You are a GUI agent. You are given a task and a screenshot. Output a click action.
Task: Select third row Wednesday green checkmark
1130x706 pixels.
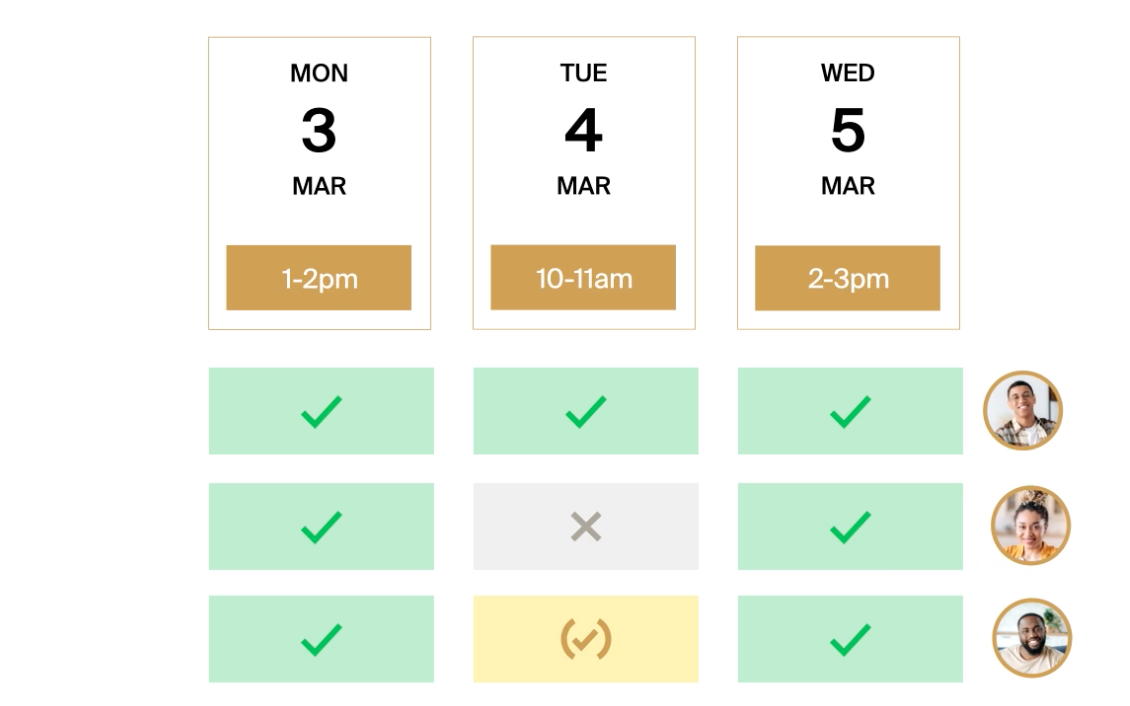click(x=850, y=640)
